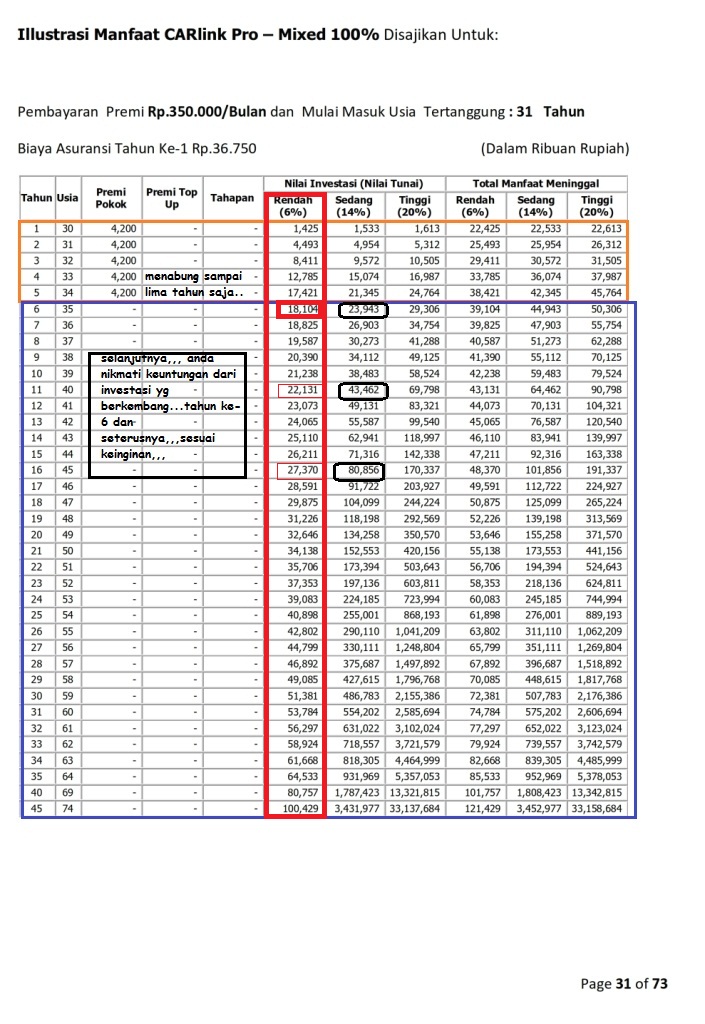Click the circled value 23,943

click(364, 309)
